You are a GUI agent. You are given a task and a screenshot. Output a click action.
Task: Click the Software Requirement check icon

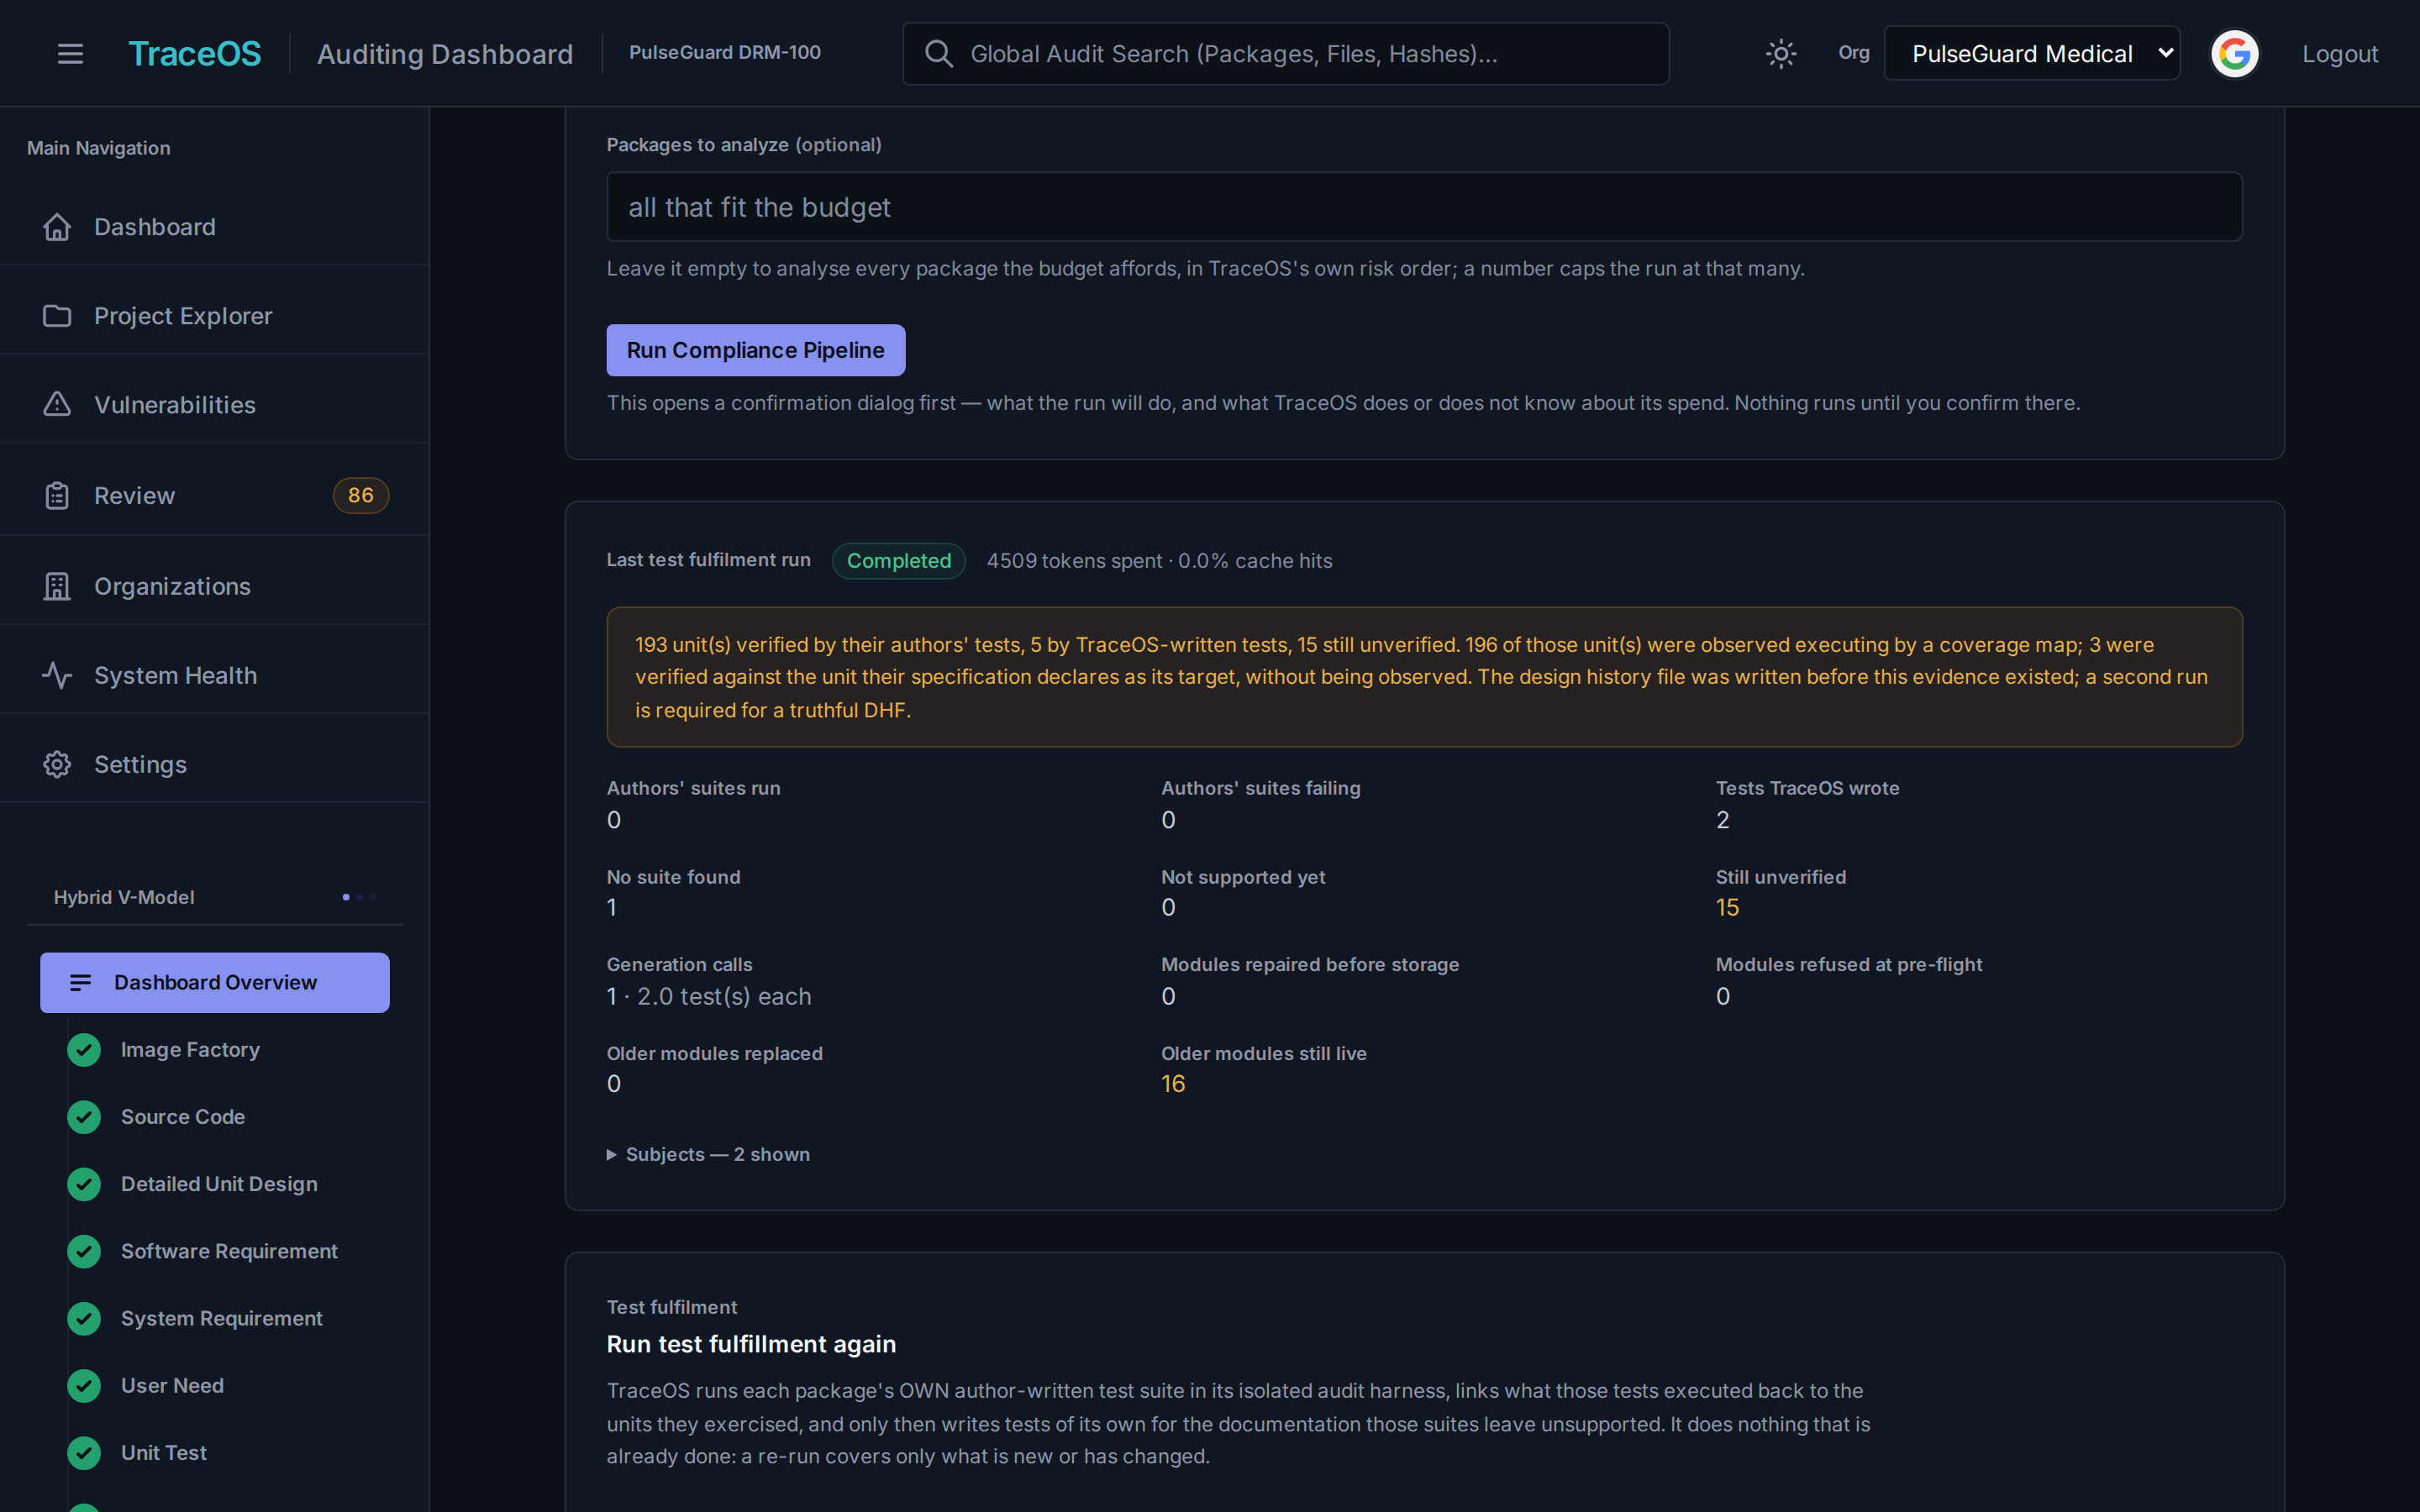(84, 1252)
